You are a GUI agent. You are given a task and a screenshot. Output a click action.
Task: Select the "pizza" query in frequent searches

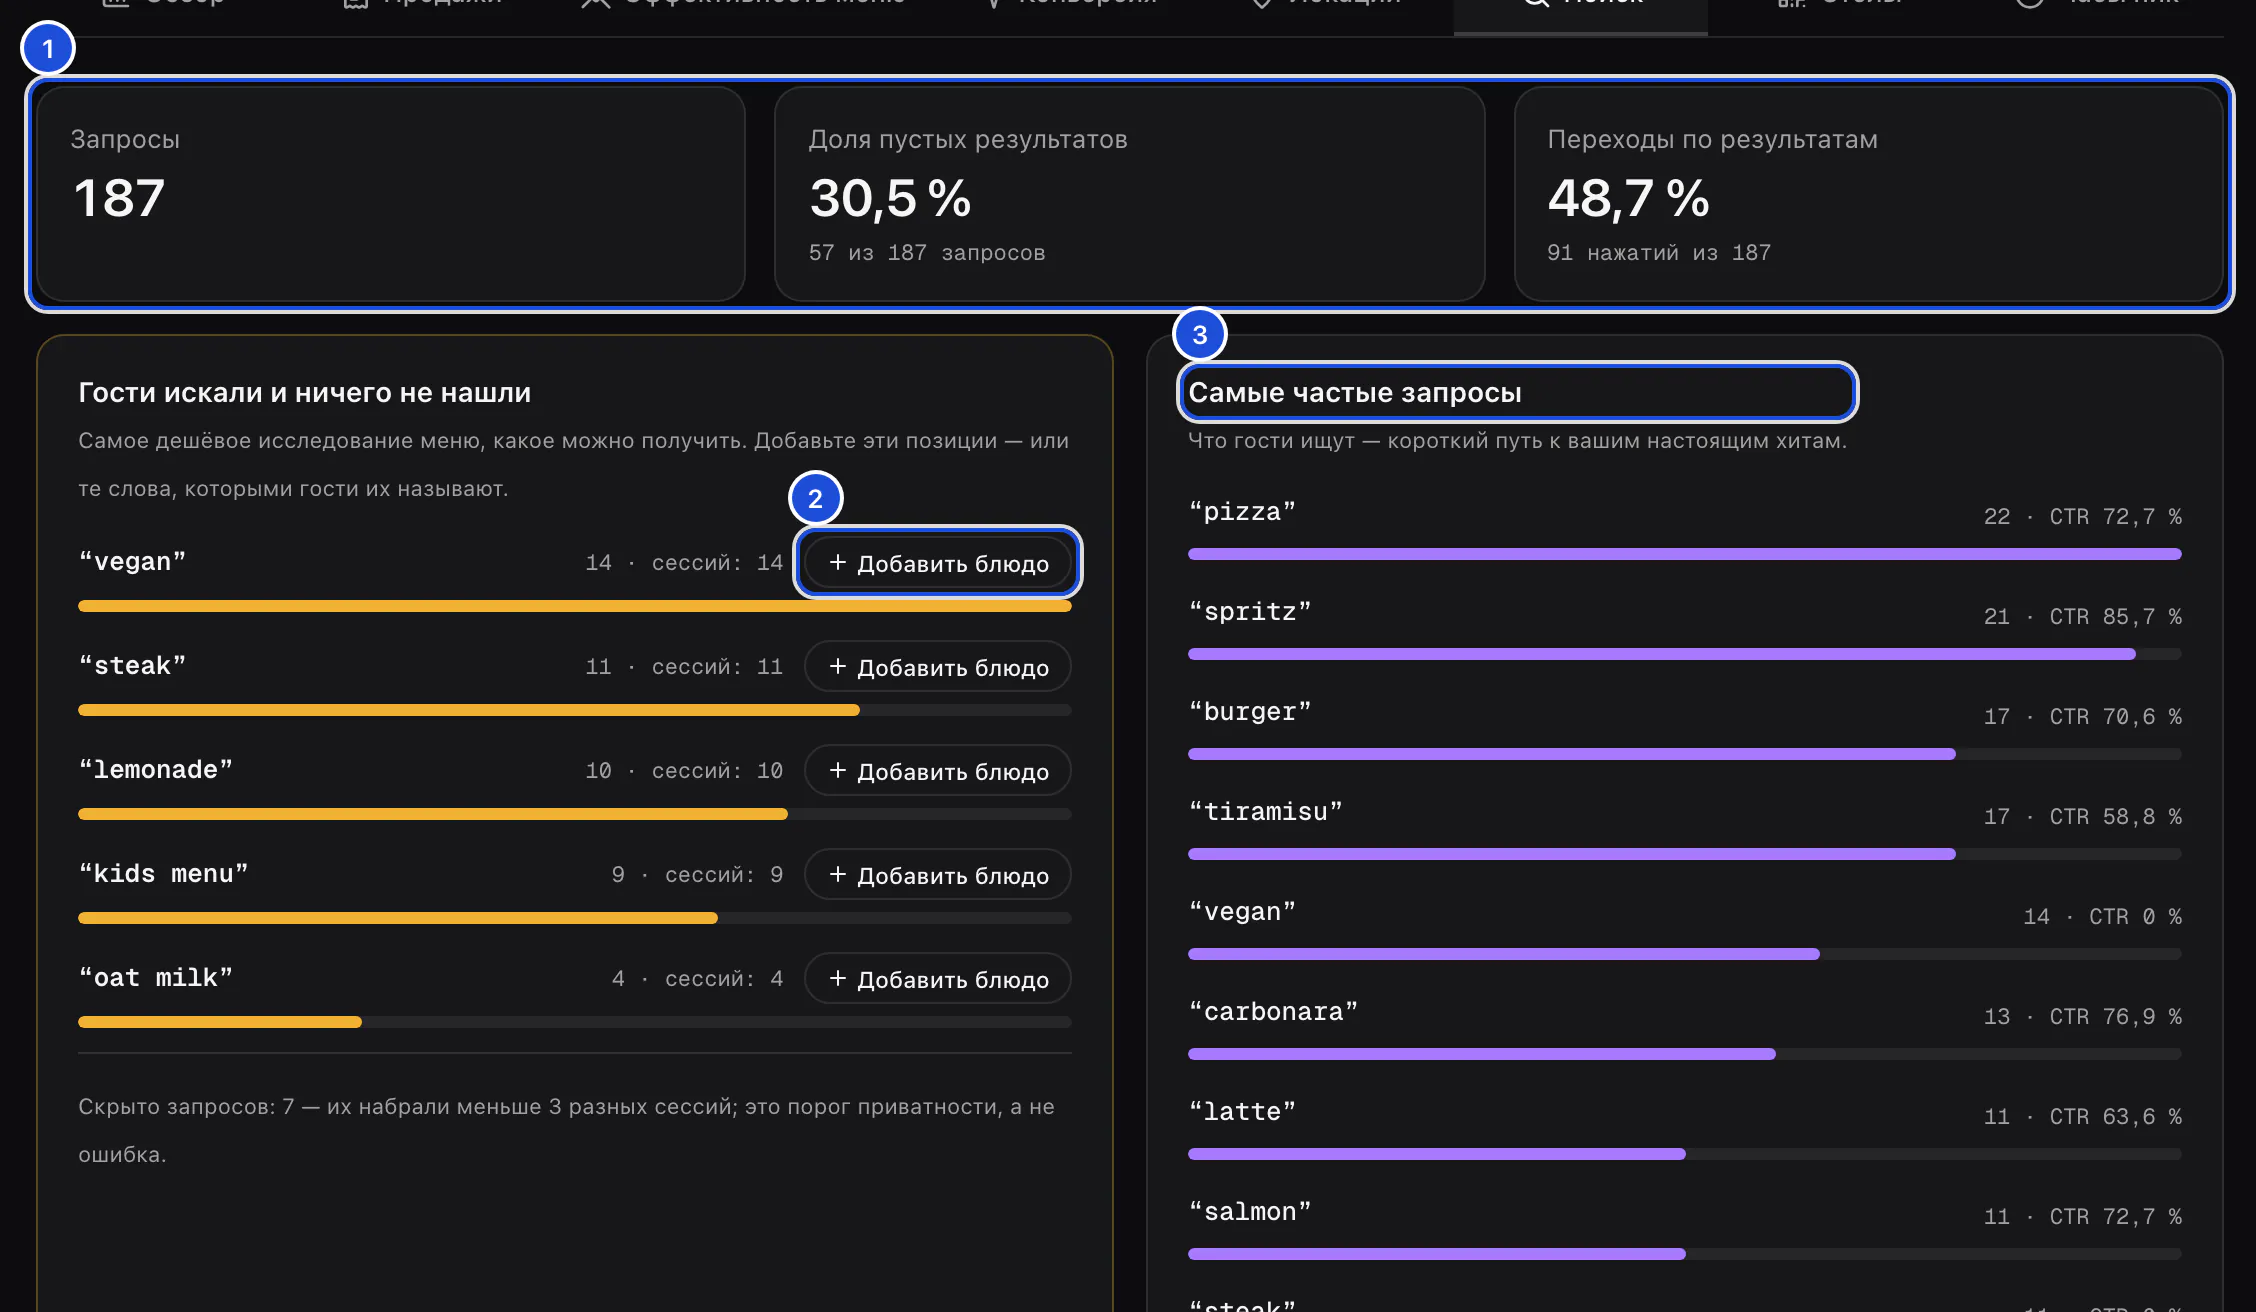[1242, 512]
